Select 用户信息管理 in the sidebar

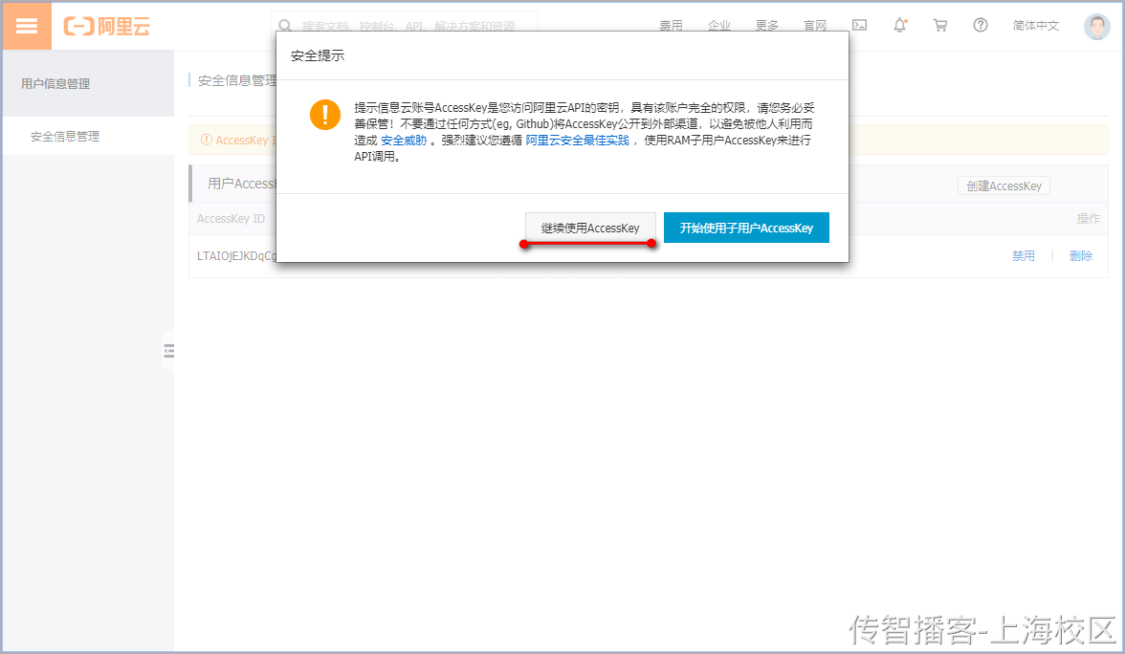(55, 83)
